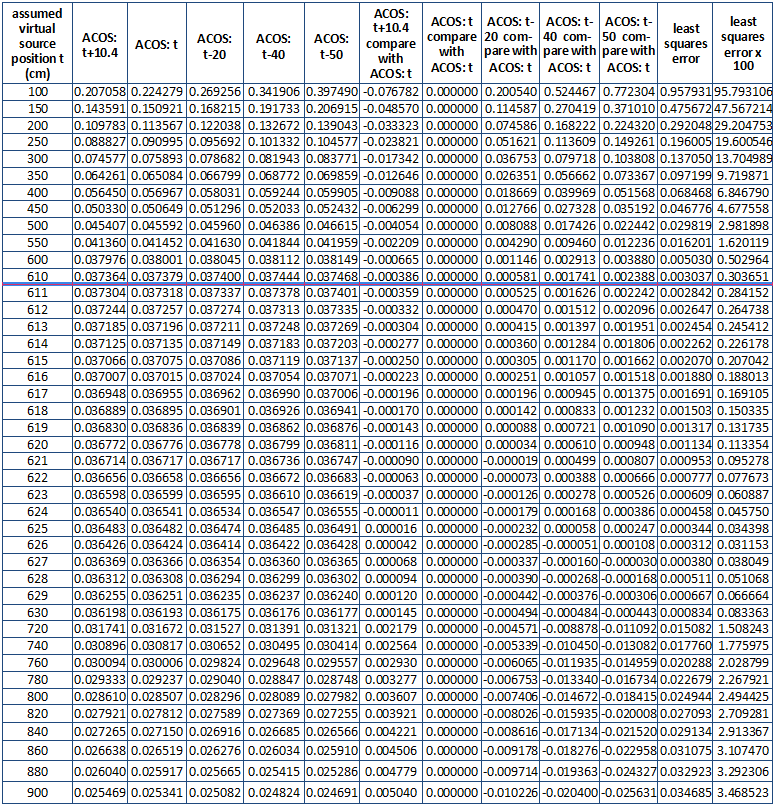The height and width of the screenshot is (806, 775).
Task: Click the cell with value -0.076782
Action: (x=394, y=91)
